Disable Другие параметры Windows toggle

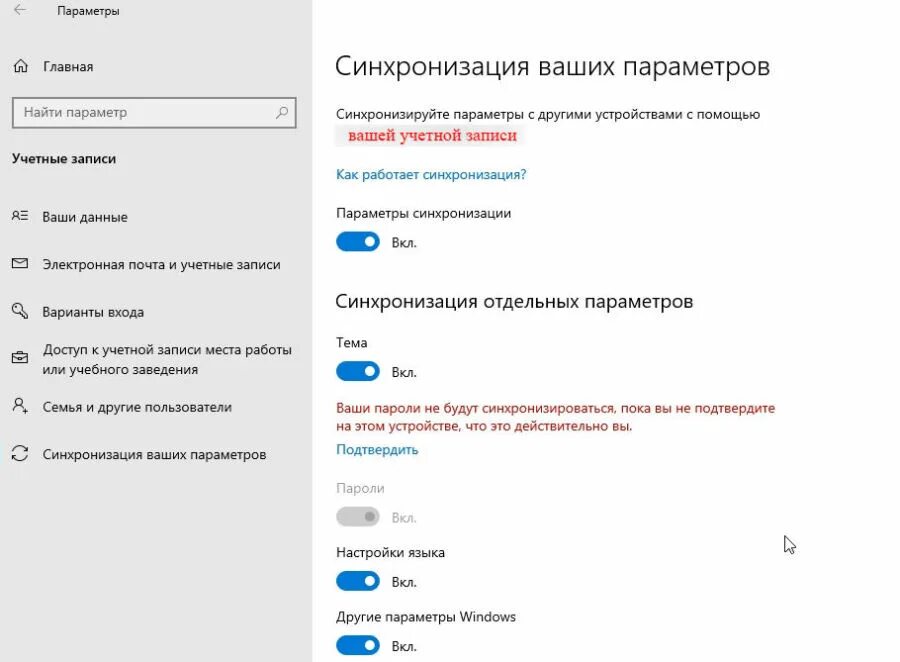(358, 645)
